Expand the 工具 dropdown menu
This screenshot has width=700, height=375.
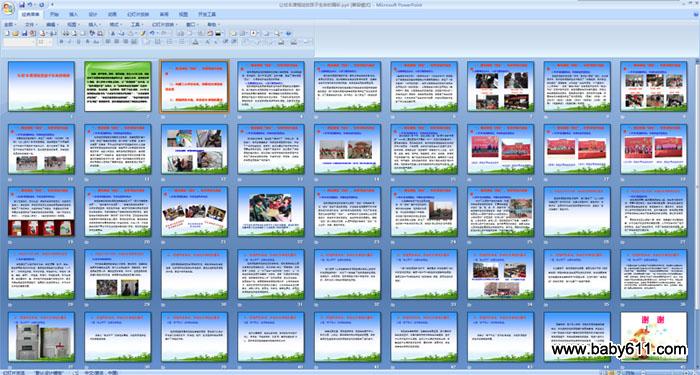[137, 25]
